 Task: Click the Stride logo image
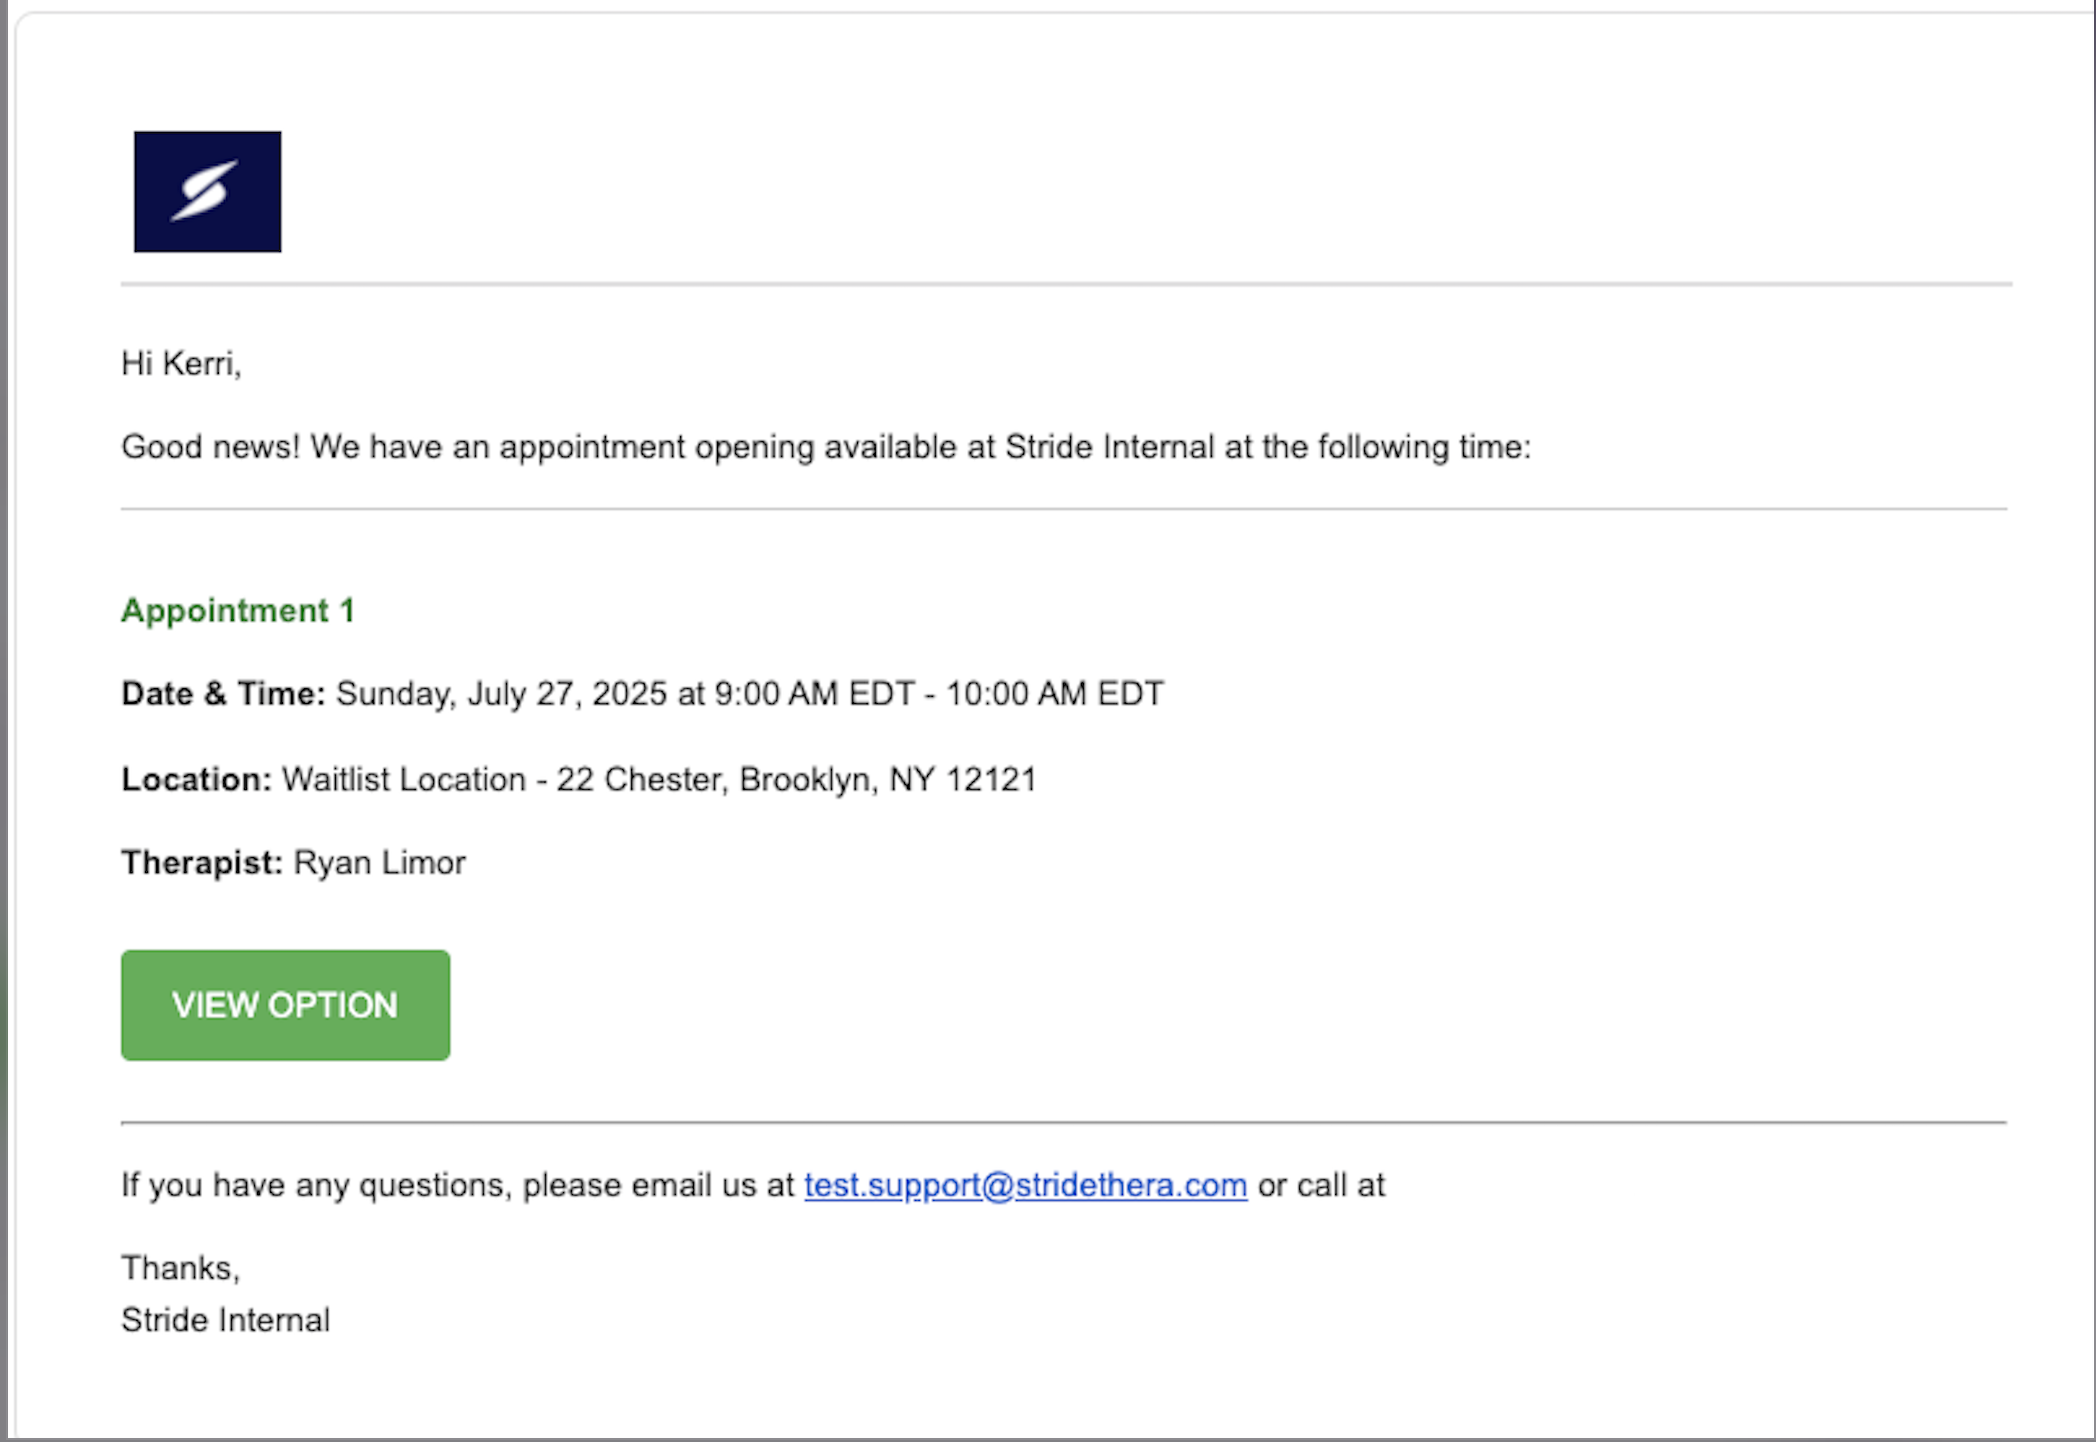click(x=207, y=191)
